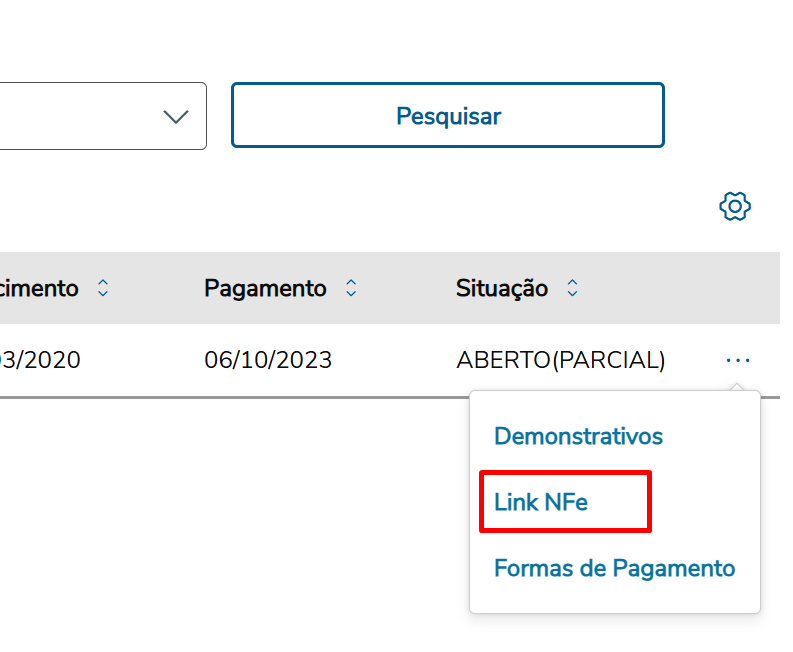
Task: Select Demonstrativos from the row menu
Action: tap(578, 436)
